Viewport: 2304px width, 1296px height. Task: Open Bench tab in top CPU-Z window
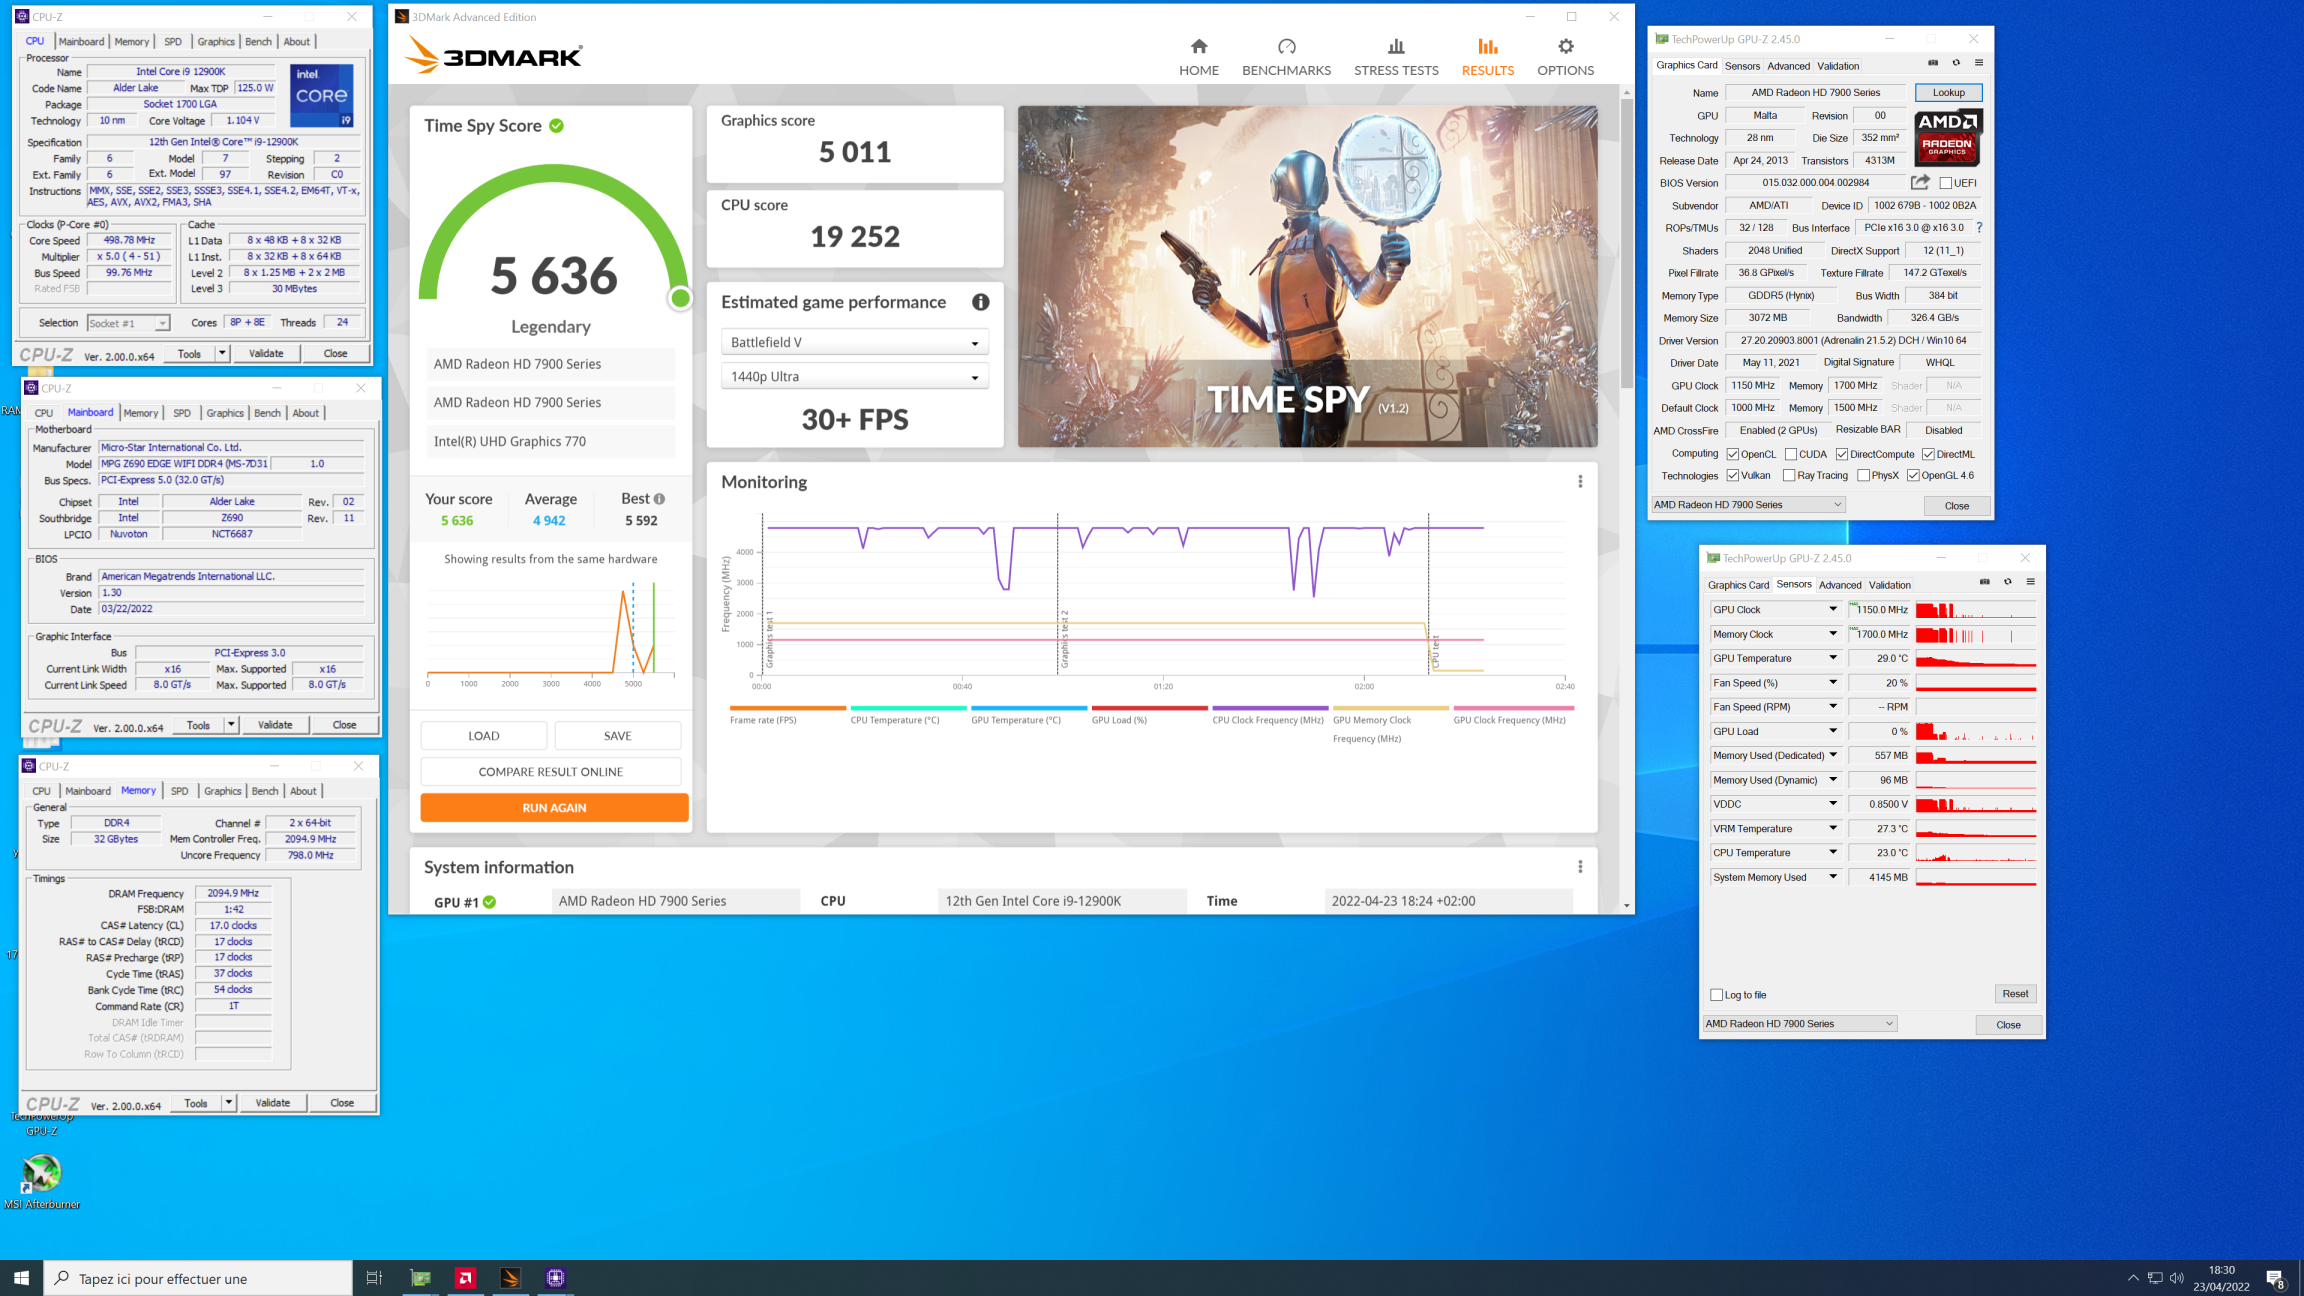click(258, 42)
